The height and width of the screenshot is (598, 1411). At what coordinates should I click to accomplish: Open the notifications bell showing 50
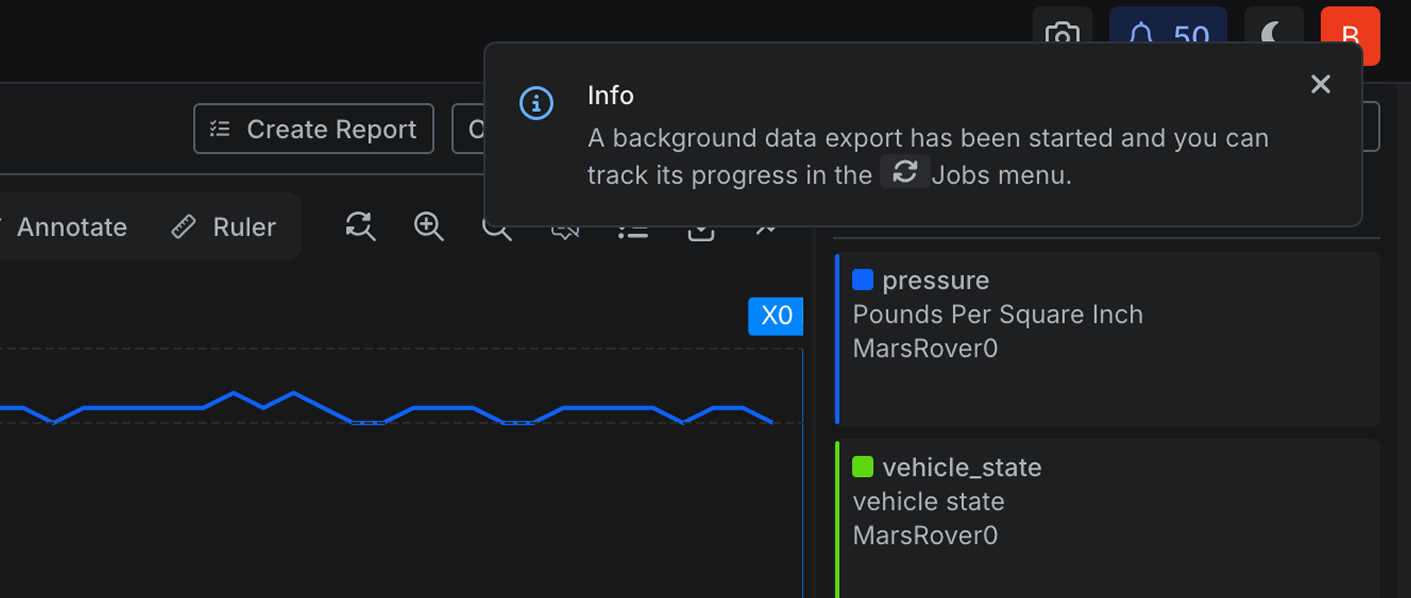coord(1167,33)
